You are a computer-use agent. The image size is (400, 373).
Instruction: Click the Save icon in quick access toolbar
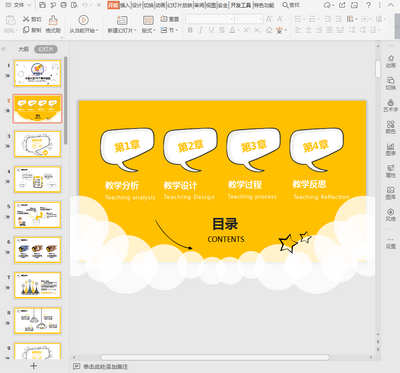[x=42, y=5]
